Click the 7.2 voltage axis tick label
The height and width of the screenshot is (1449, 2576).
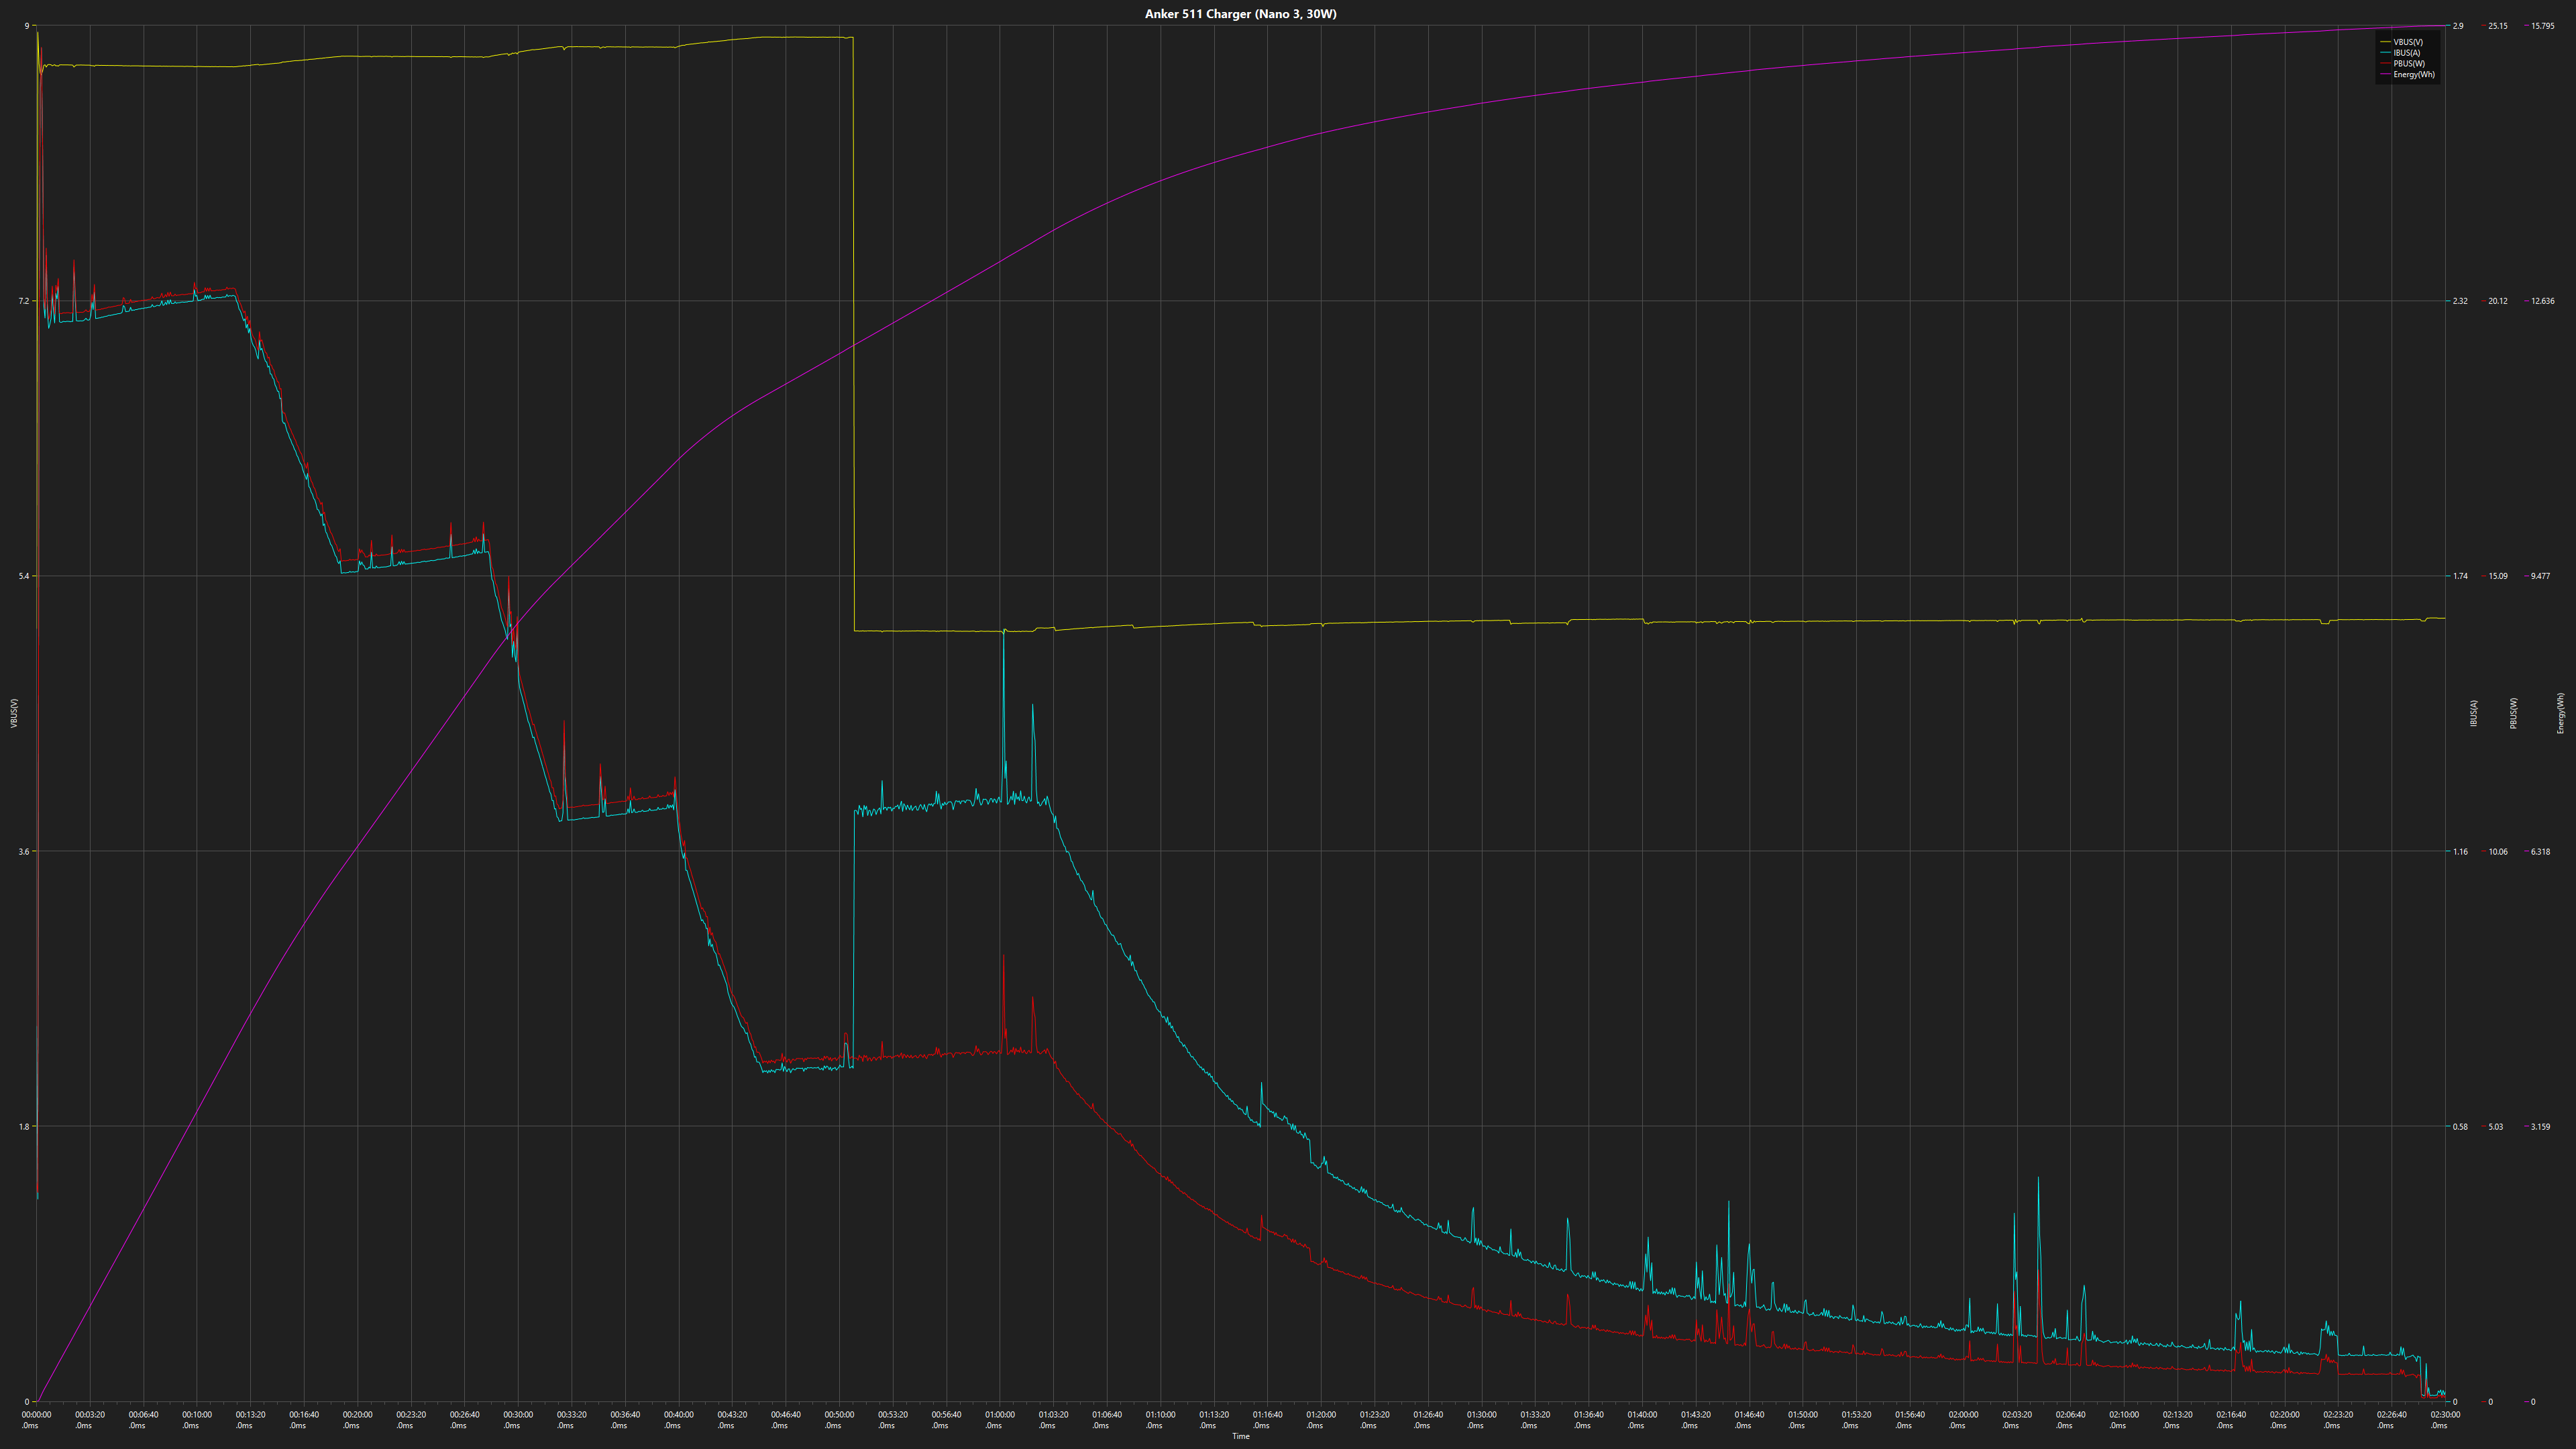coord(24,301)
